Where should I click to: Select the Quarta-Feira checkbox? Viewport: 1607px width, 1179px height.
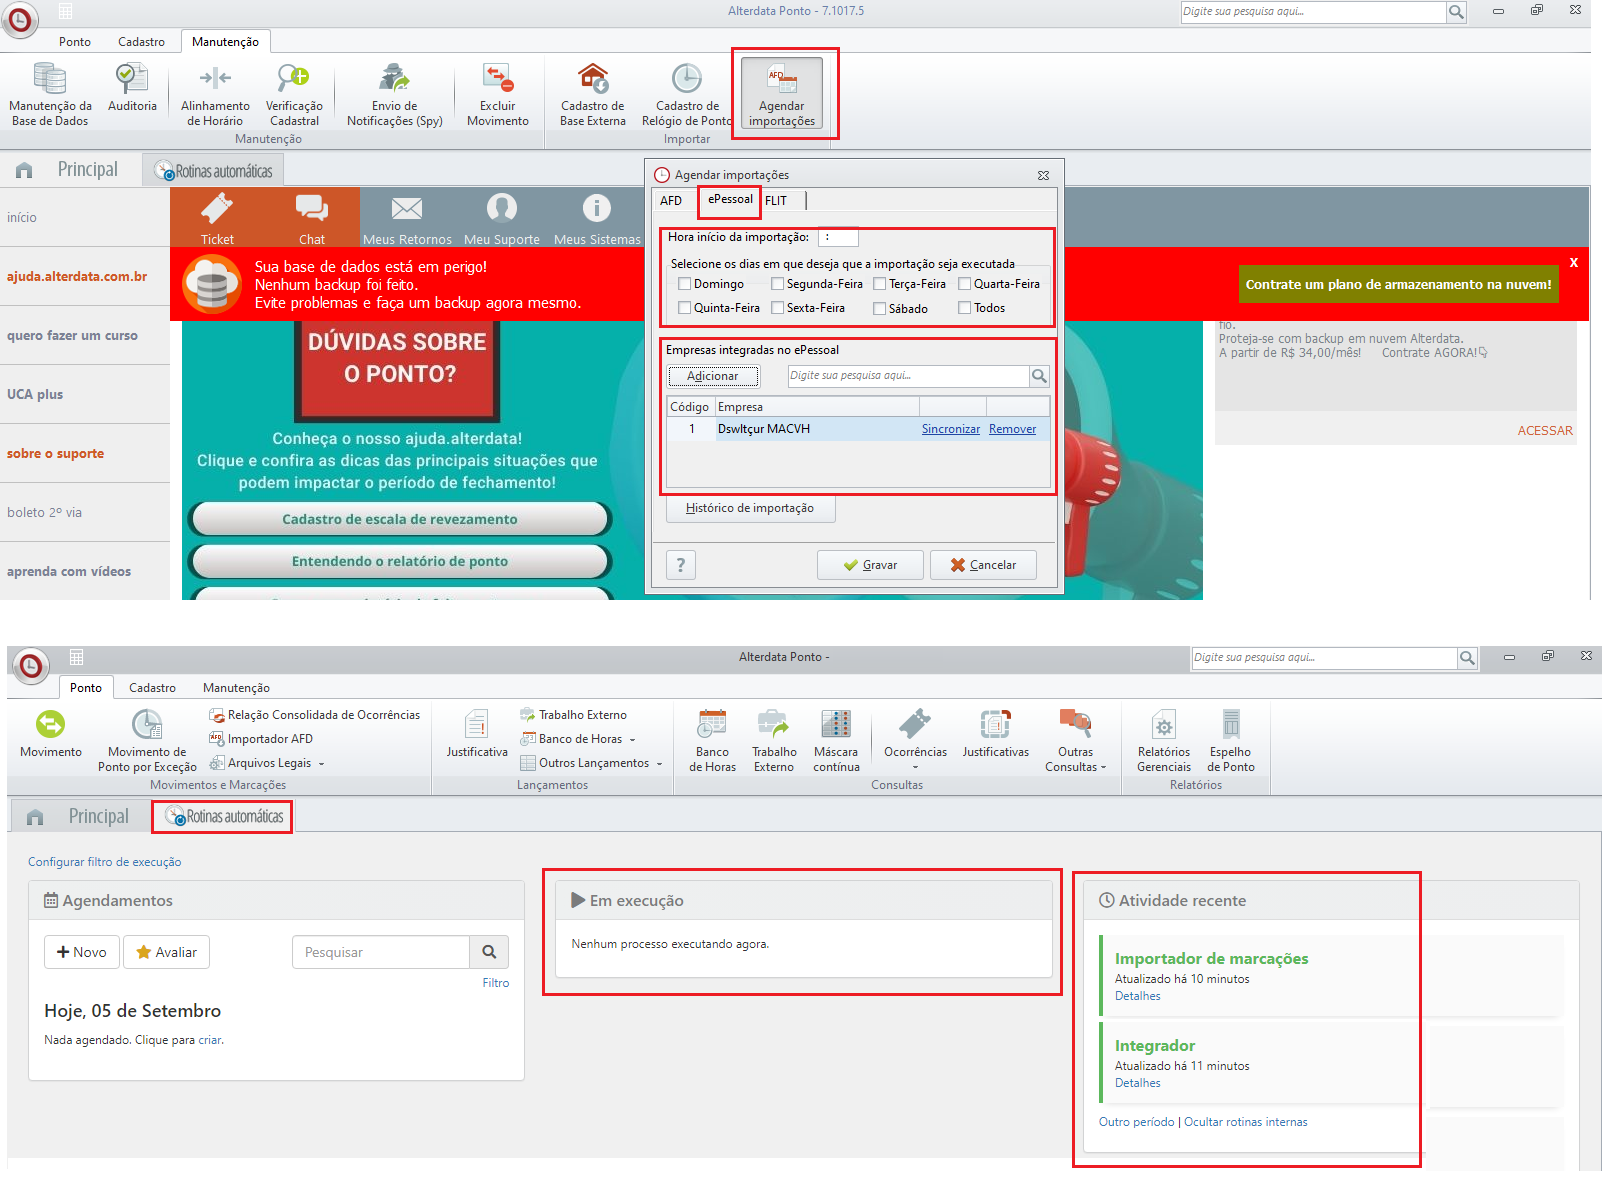click(965, 284)
